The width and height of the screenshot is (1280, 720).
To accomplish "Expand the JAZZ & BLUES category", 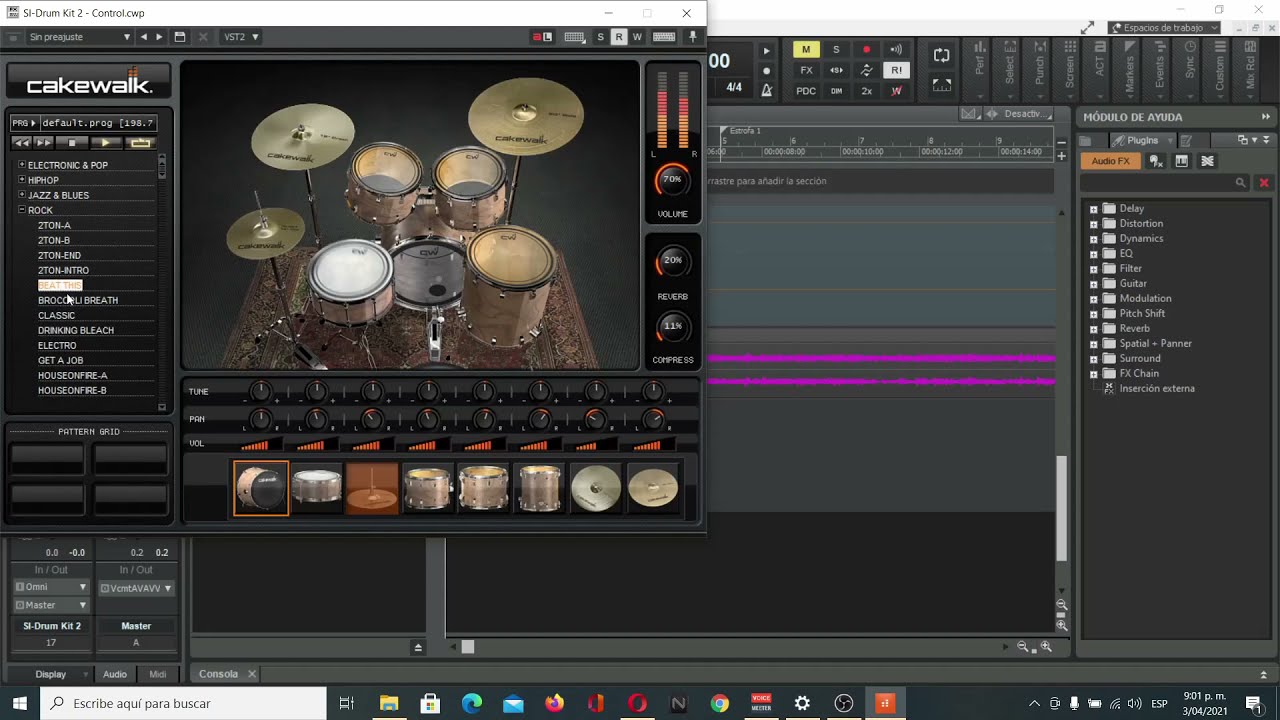I will tap(22, 195).
